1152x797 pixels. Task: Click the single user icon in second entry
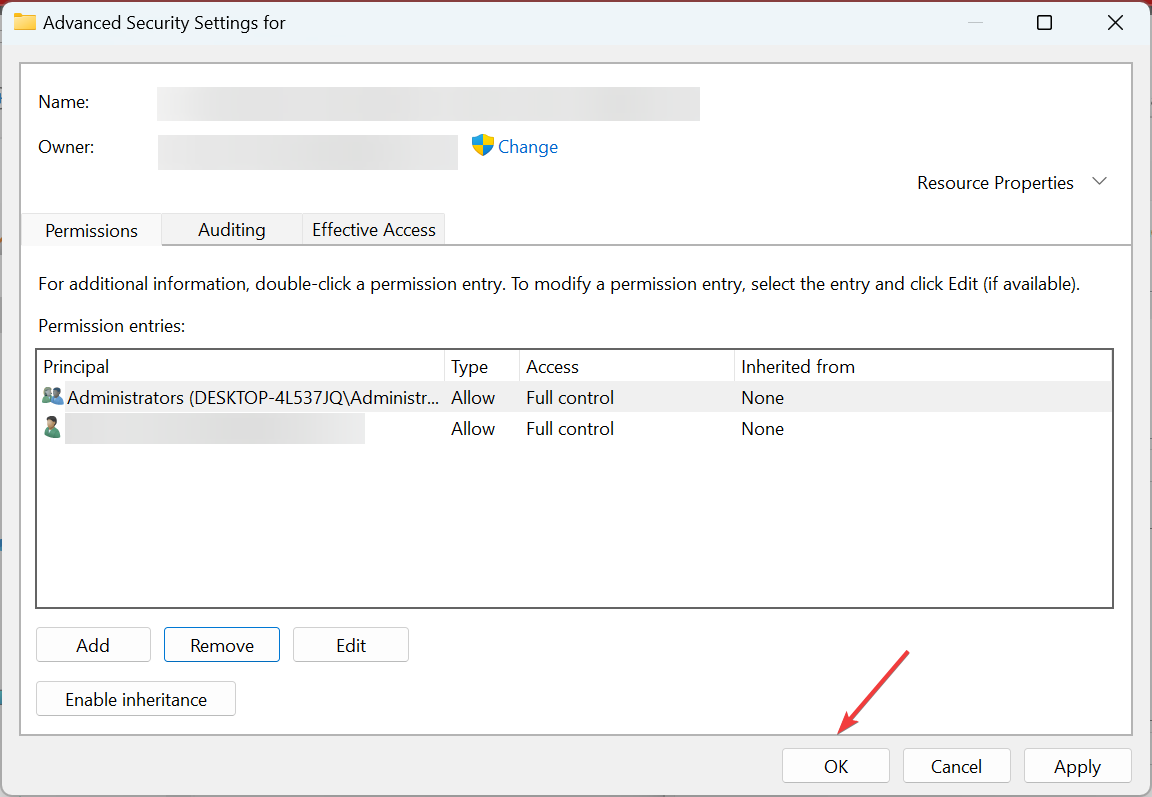[52, 428]
